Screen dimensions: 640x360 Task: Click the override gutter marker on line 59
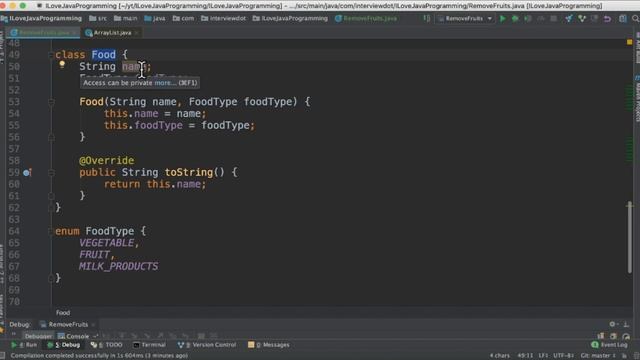[x=27, y=173]
